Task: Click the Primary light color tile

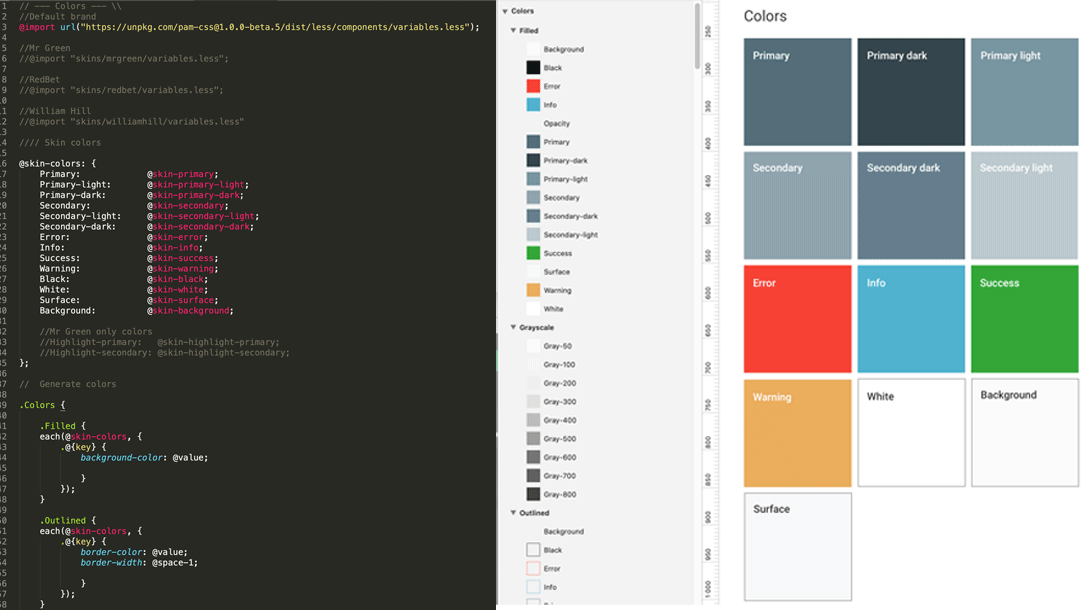Action: [1025, 92]
